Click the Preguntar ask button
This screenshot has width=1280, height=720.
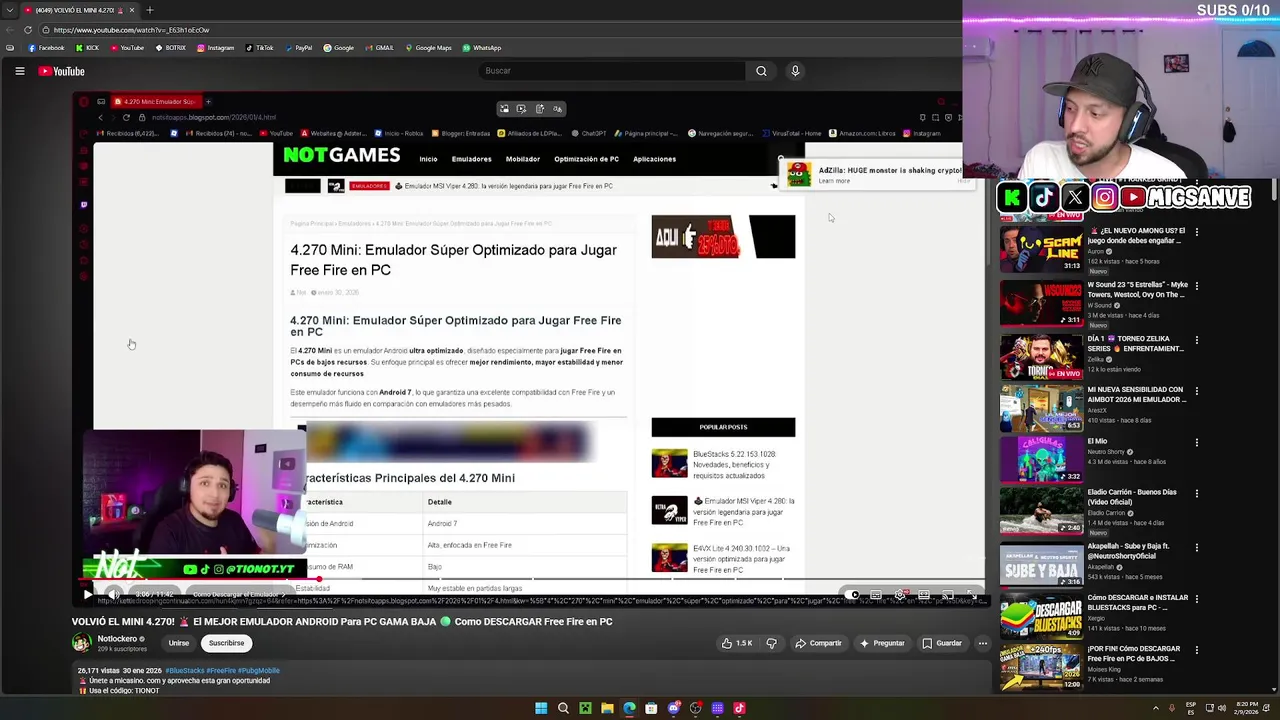pyautogui.click(x=881, y=643)
